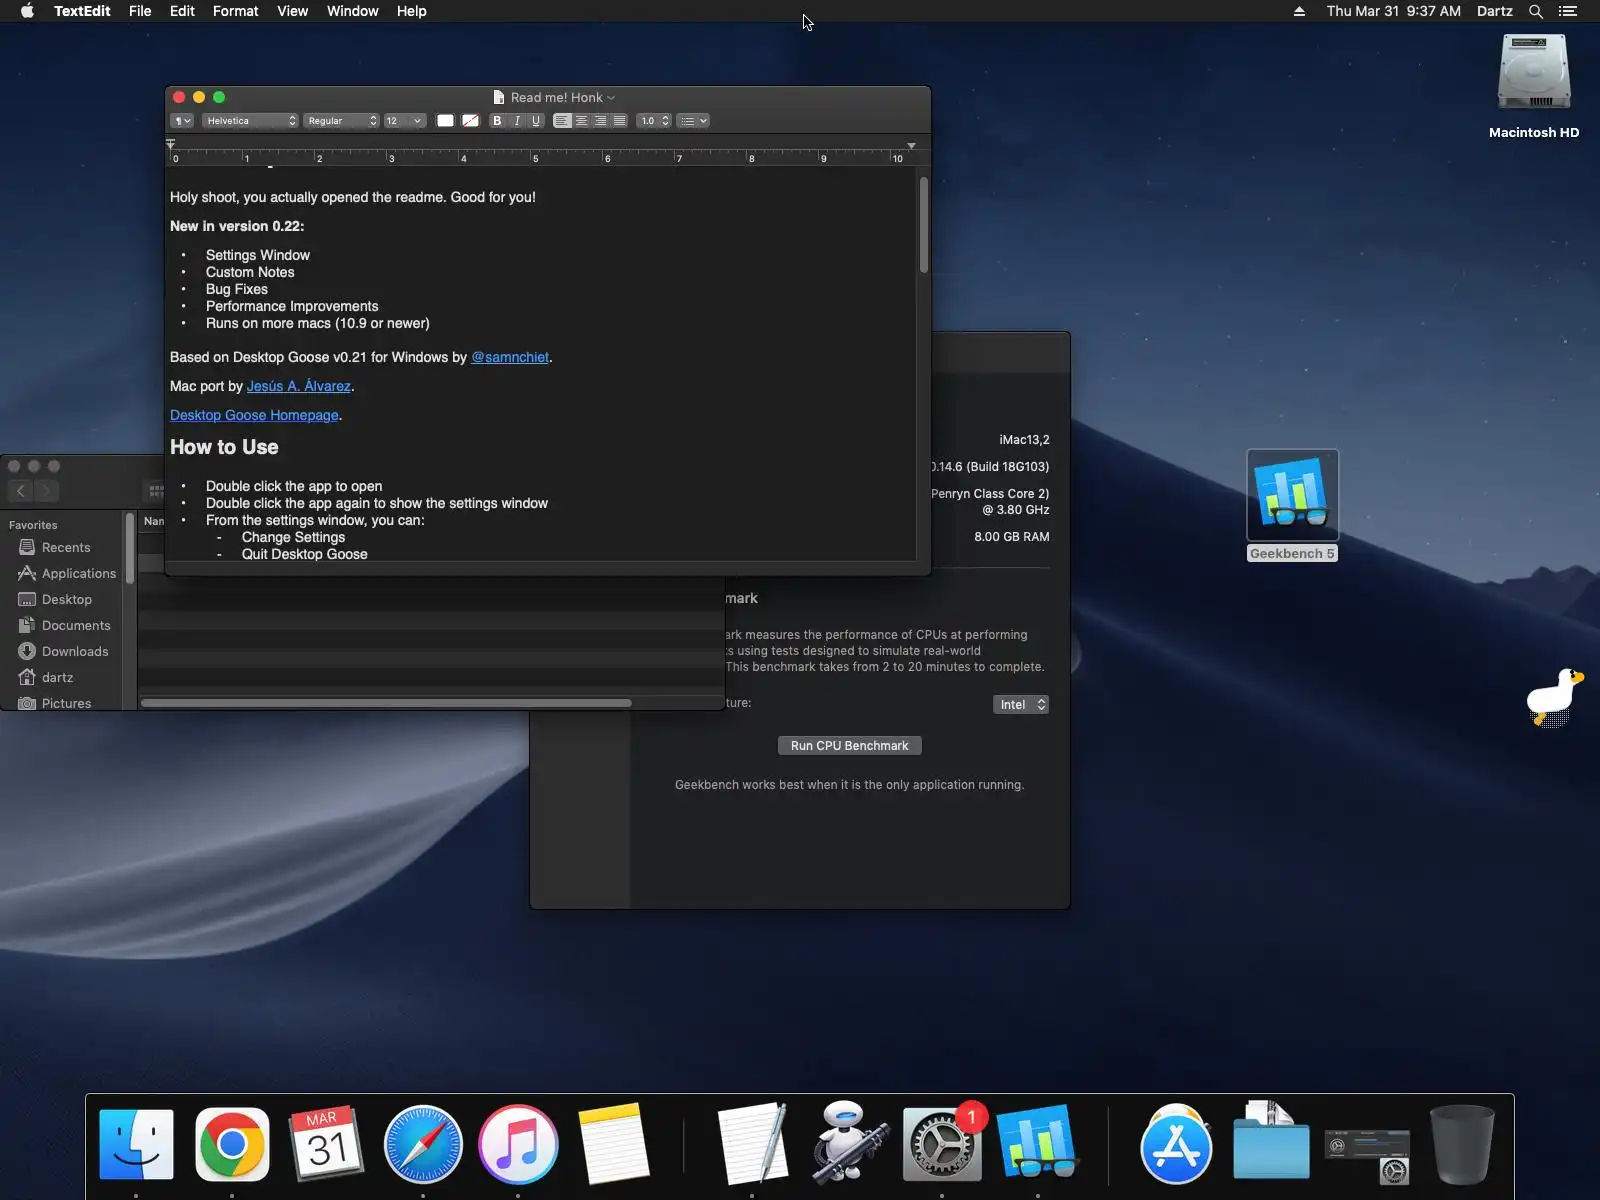1600x1200 pixels.
Task: Open iTunes from the Dock
Action: point(518,1143)
